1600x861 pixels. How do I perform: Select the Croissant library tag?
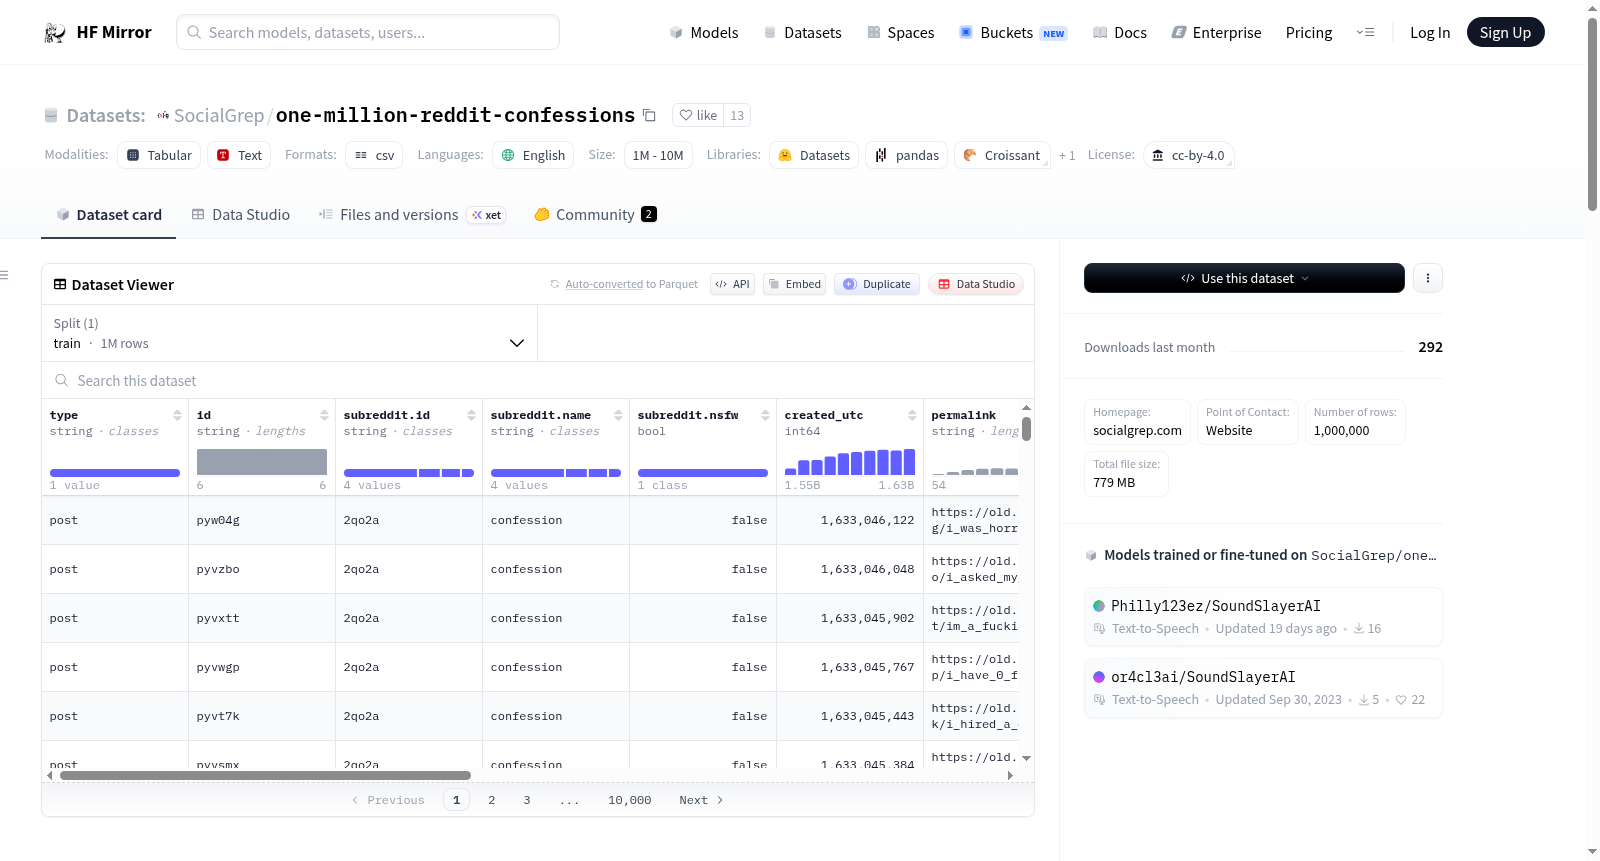(1002, 155)
